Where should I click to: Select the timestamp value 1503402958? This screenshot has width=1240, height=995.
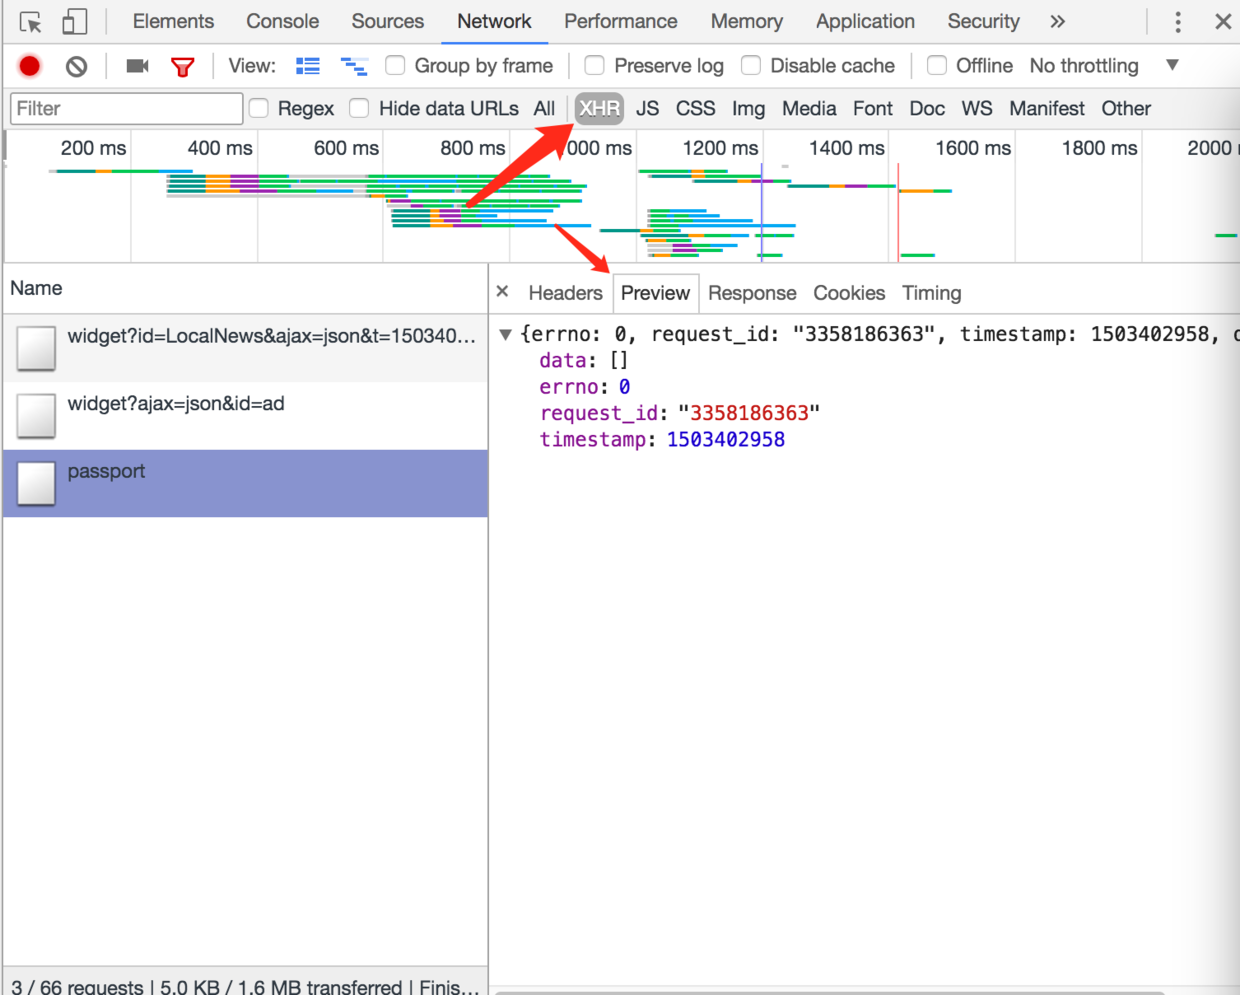(726, 439)
